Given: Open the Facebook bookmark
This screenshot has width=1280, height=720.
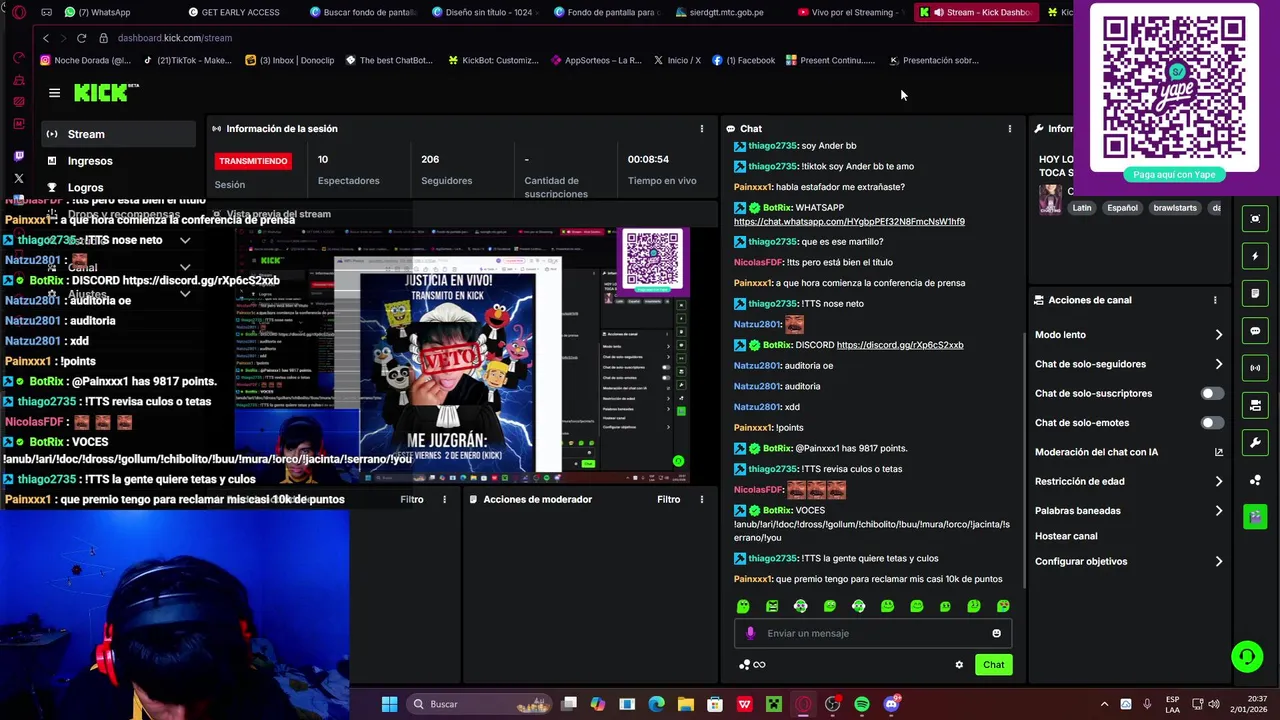Looking at the screenshot, I should click(743, 60).
